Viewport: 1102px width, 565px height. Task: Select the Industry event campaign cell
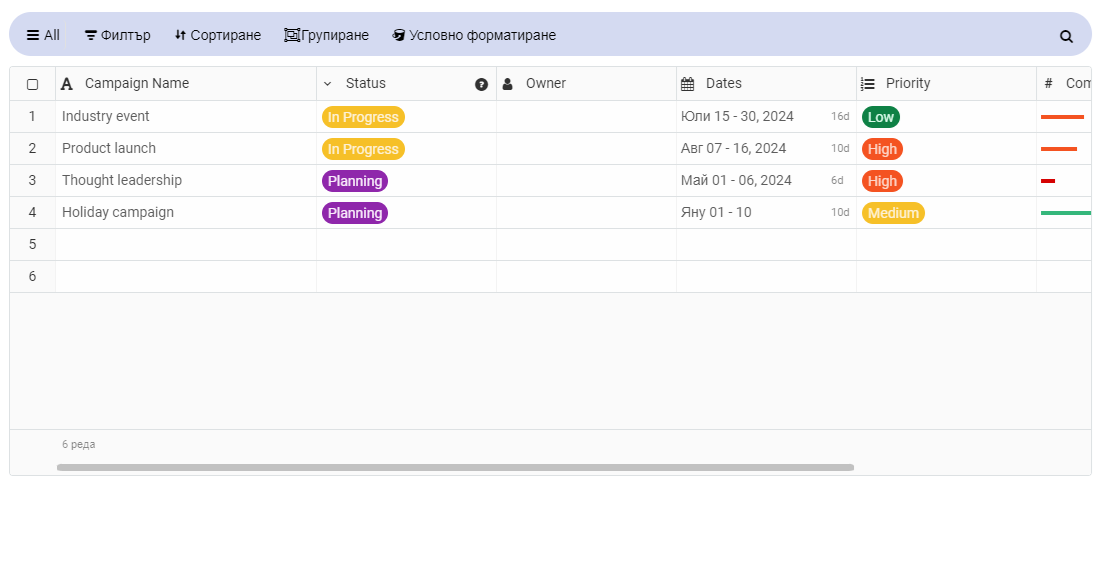click(186, 117)
